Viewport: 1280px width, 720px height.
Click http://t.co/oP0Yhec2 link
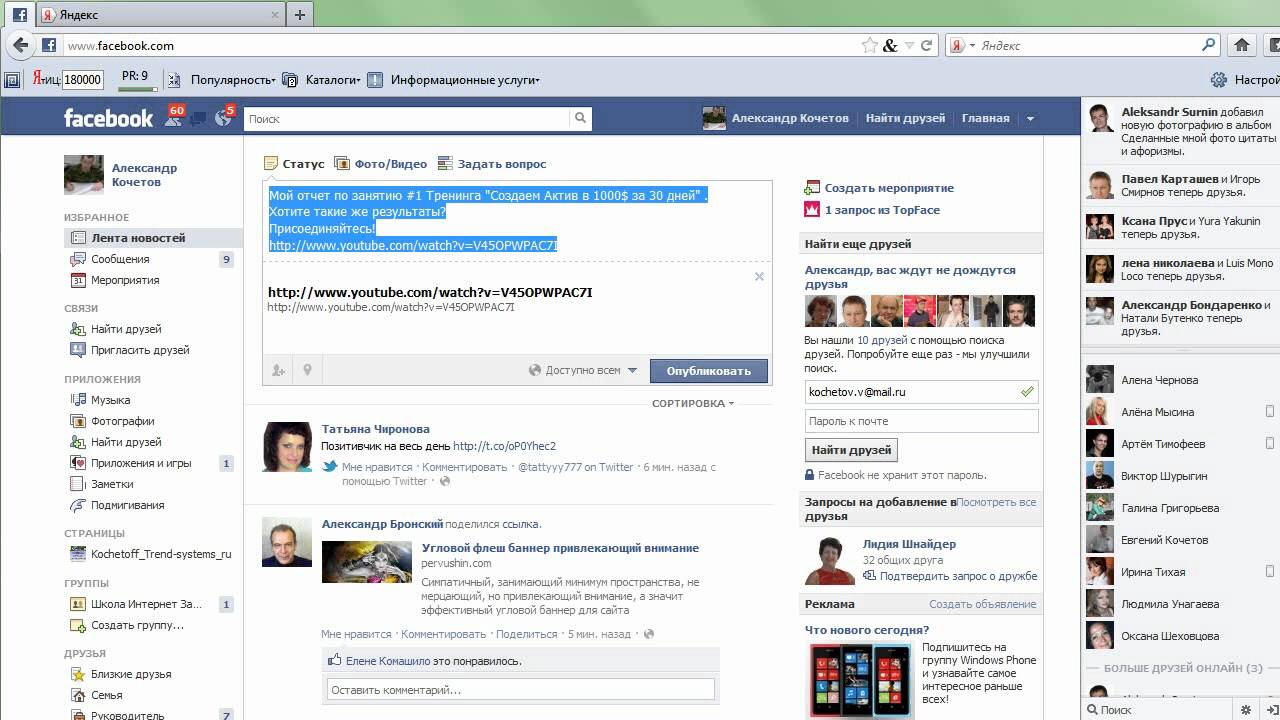(504, 446)
